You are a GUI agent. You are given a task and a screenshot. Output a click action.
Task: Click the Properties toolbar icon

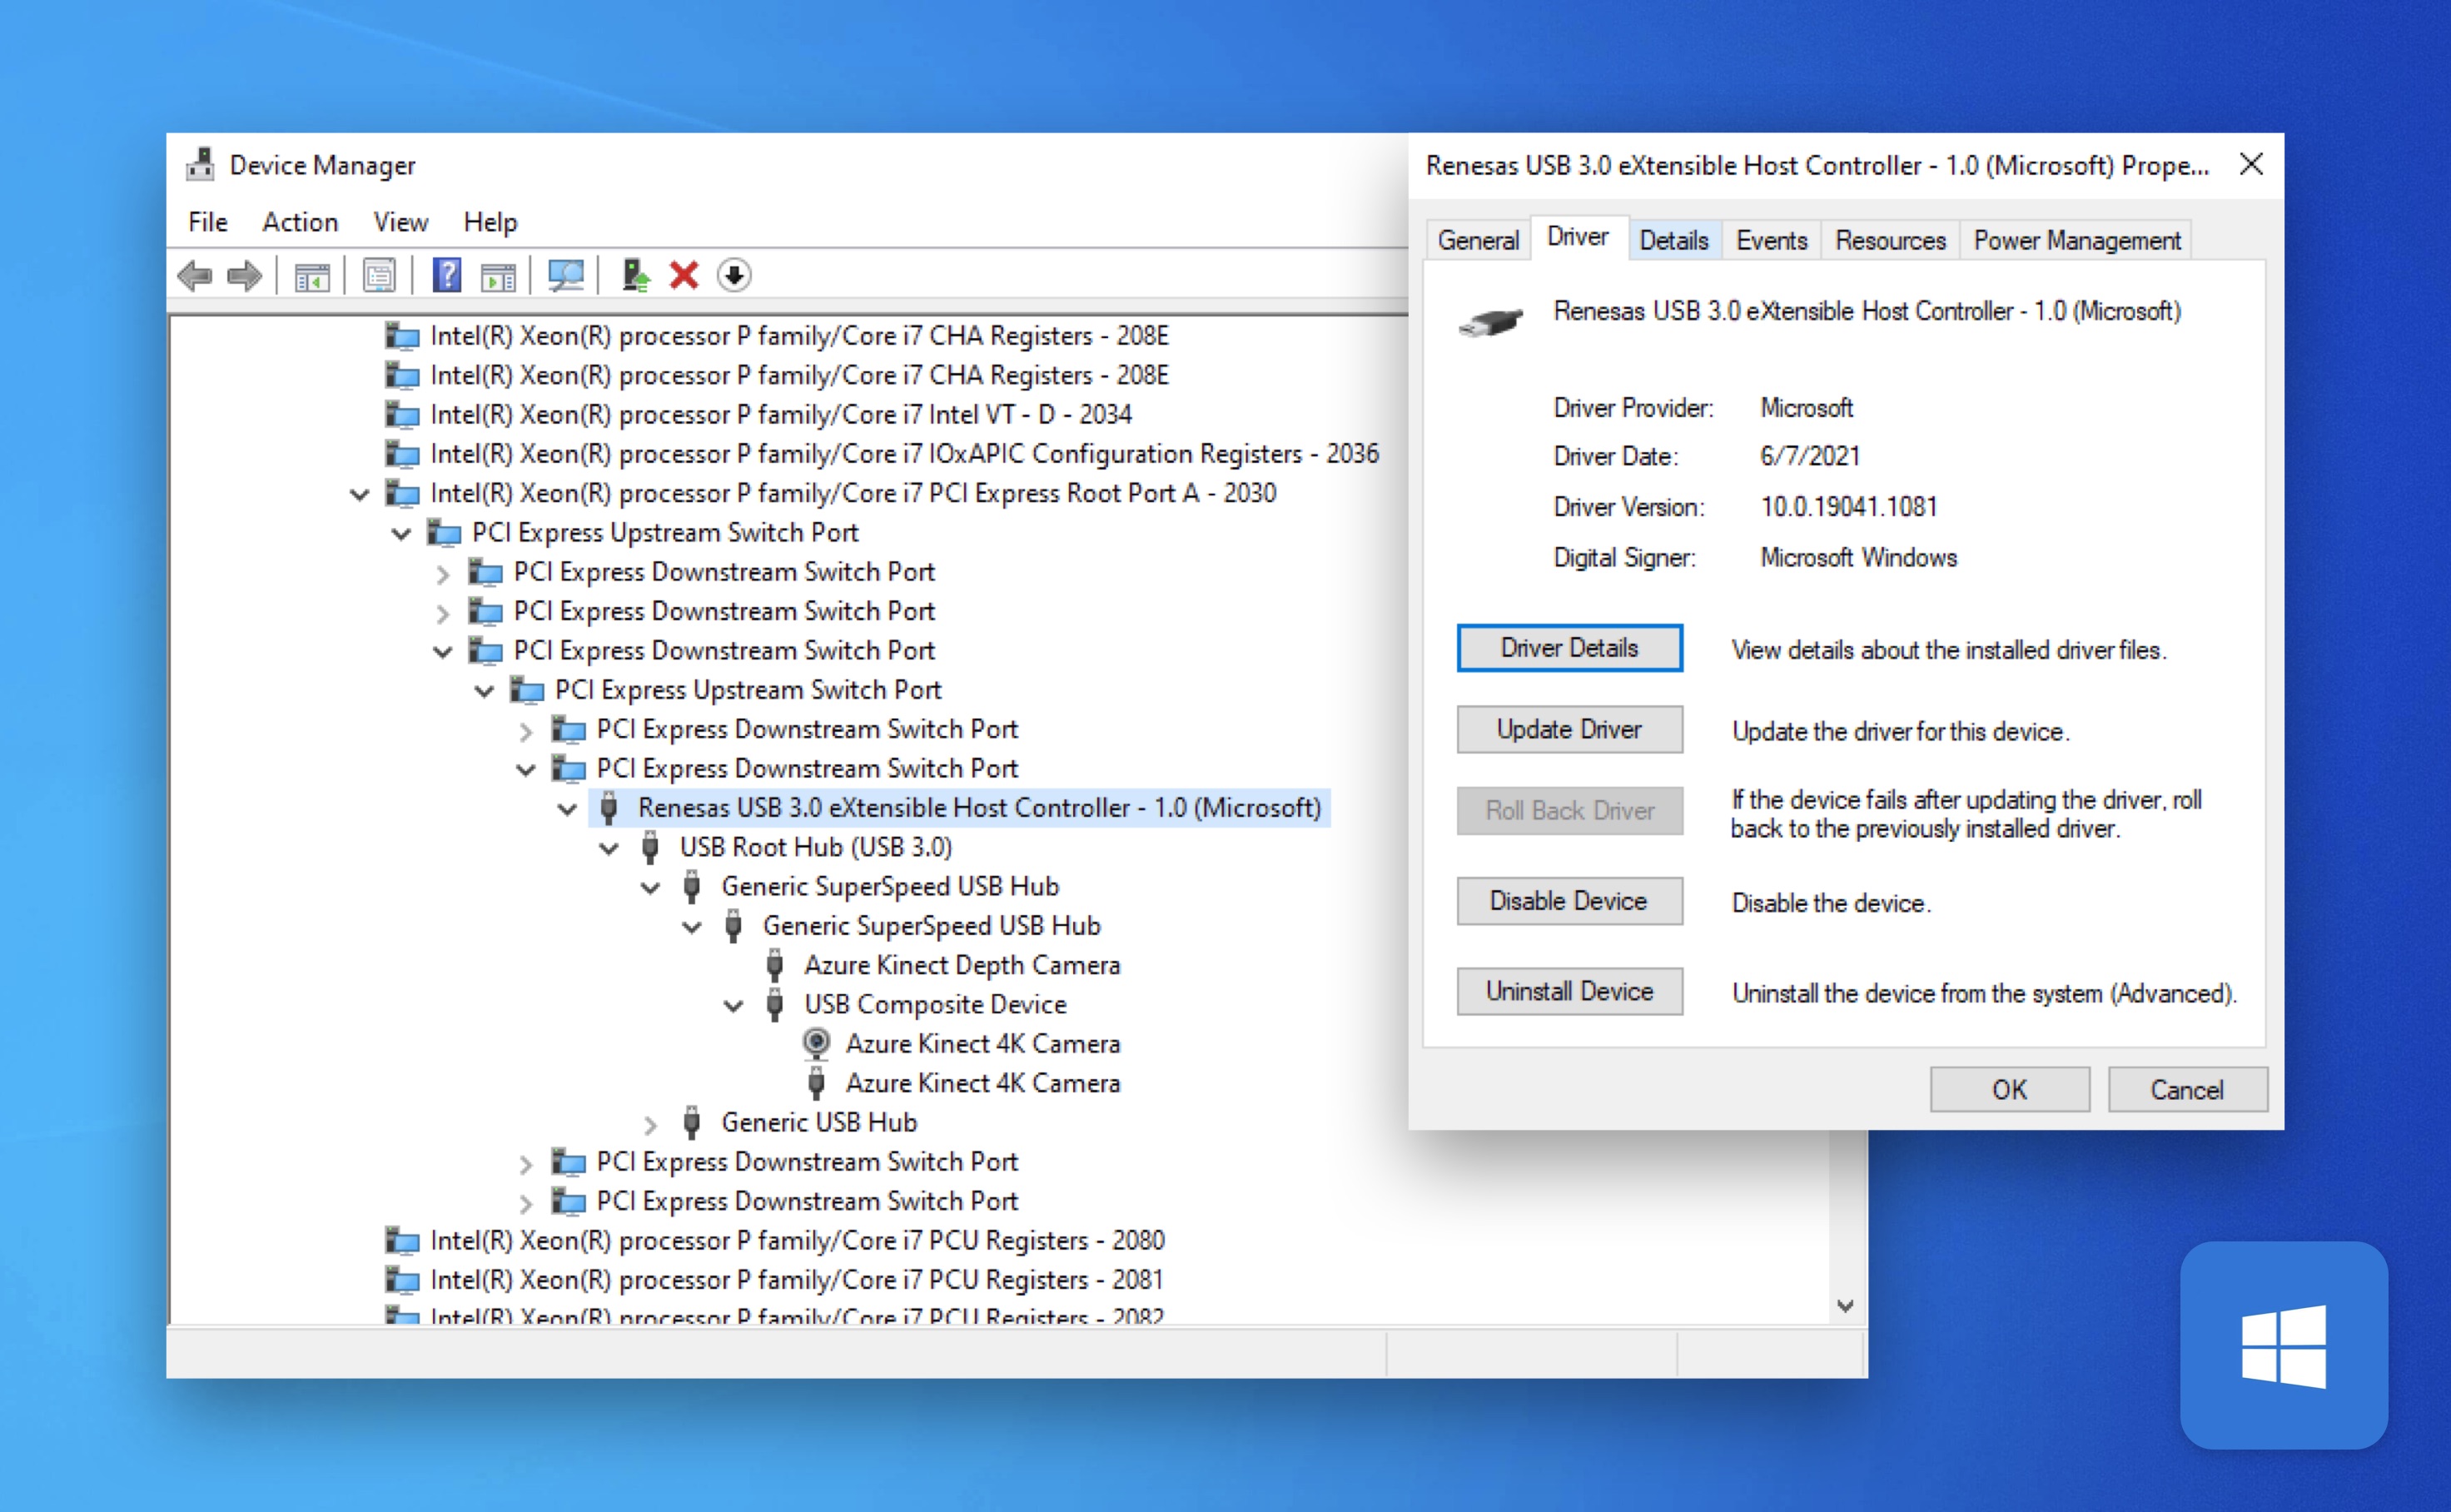coord(379,275)
